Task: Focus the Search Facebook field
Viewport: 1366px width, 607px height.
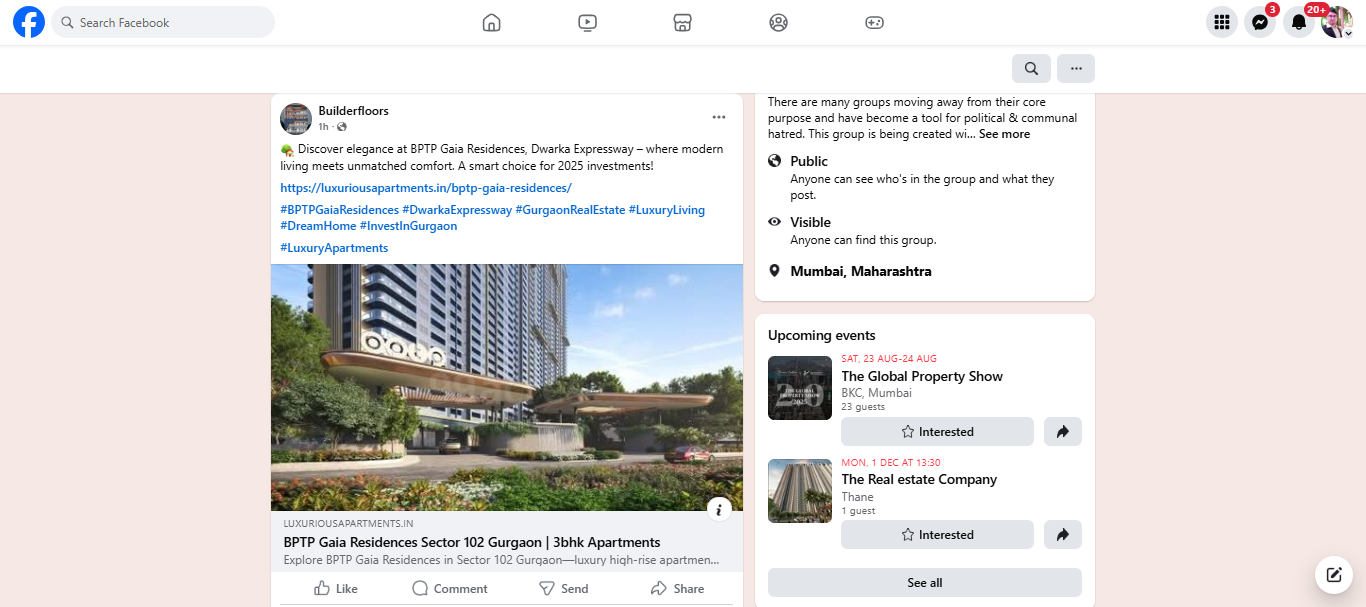Action: pos(163,22)
